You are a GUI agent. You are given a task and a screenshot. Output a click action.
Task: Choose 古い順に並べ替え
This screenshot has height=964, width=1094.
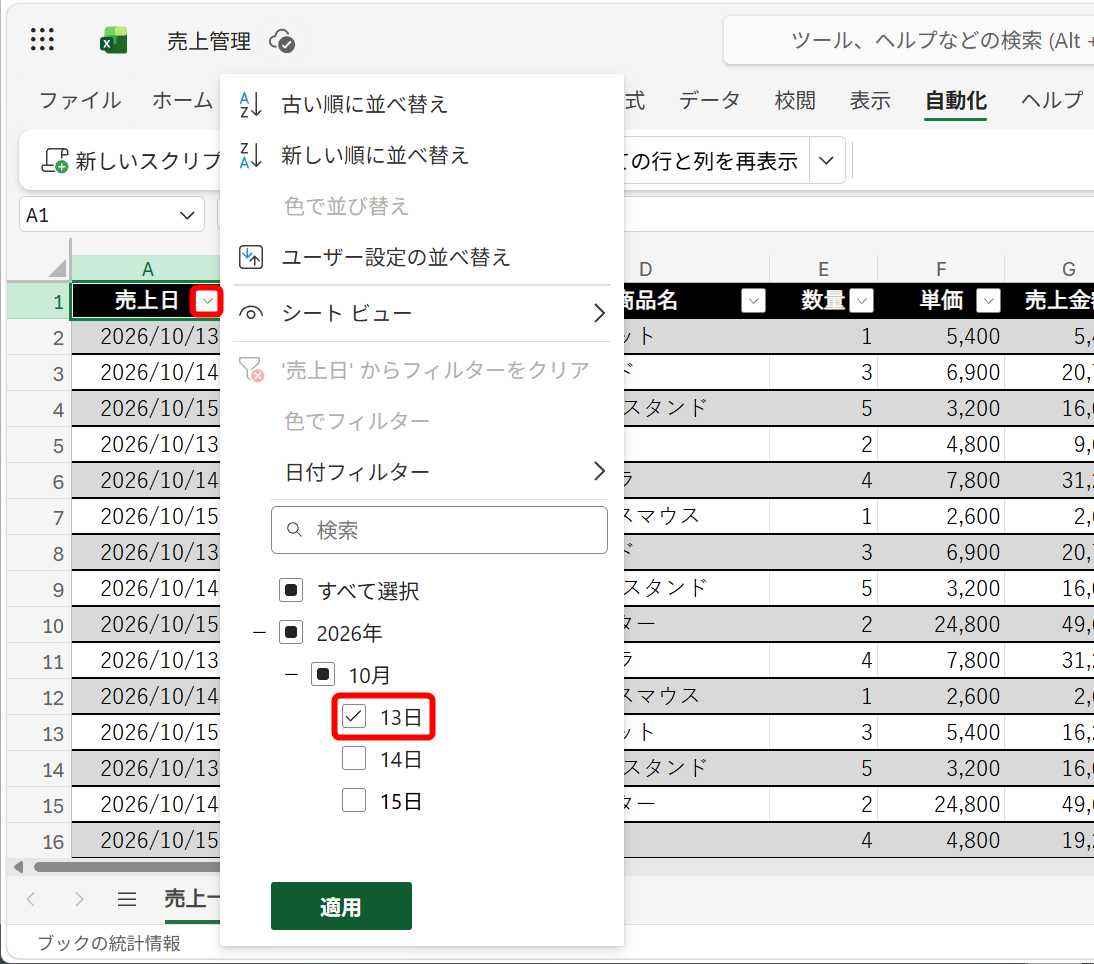coord(421,105)
